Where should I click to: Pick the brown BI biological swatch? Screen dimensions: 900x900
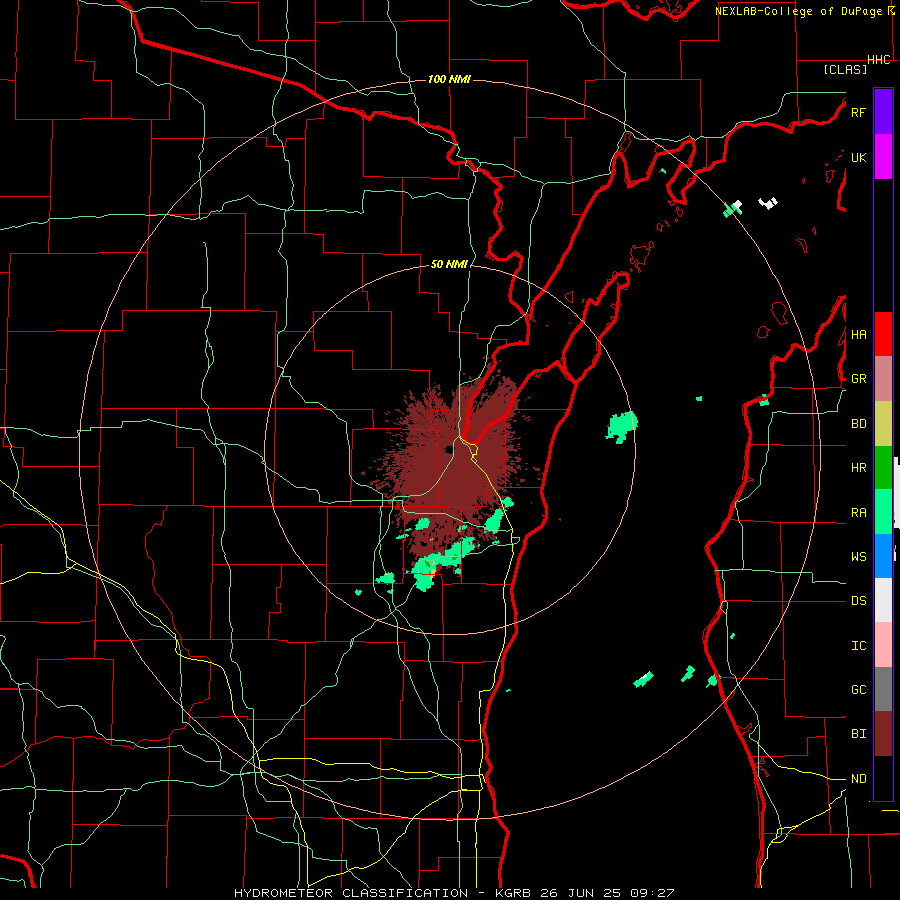[x=883, y=734]
